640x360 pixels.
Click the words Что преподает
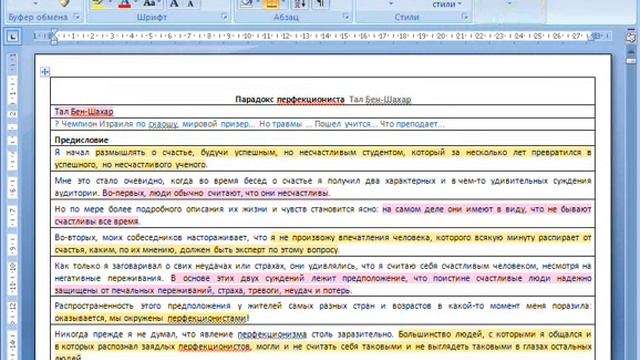click(409, 124)
